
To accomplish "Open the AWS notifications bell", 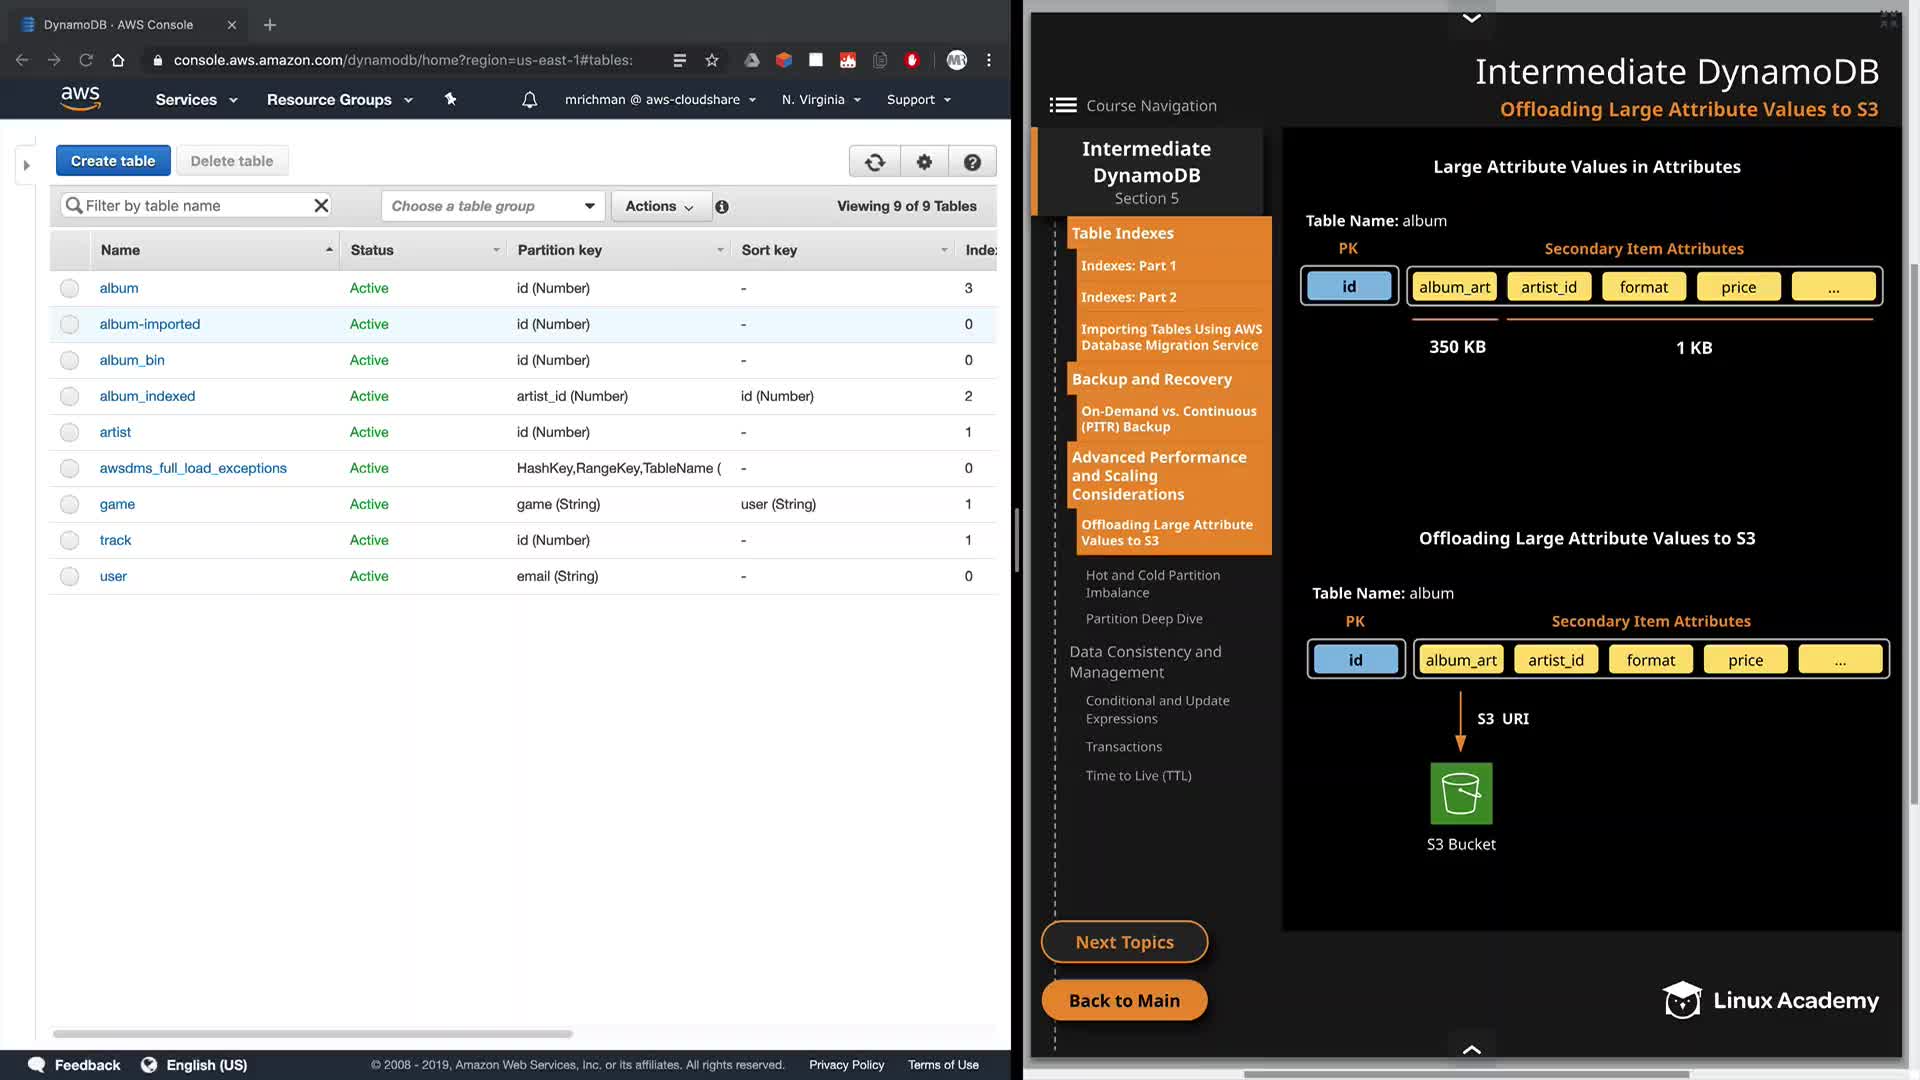I will pyautogui.click(x=530, y=99).
